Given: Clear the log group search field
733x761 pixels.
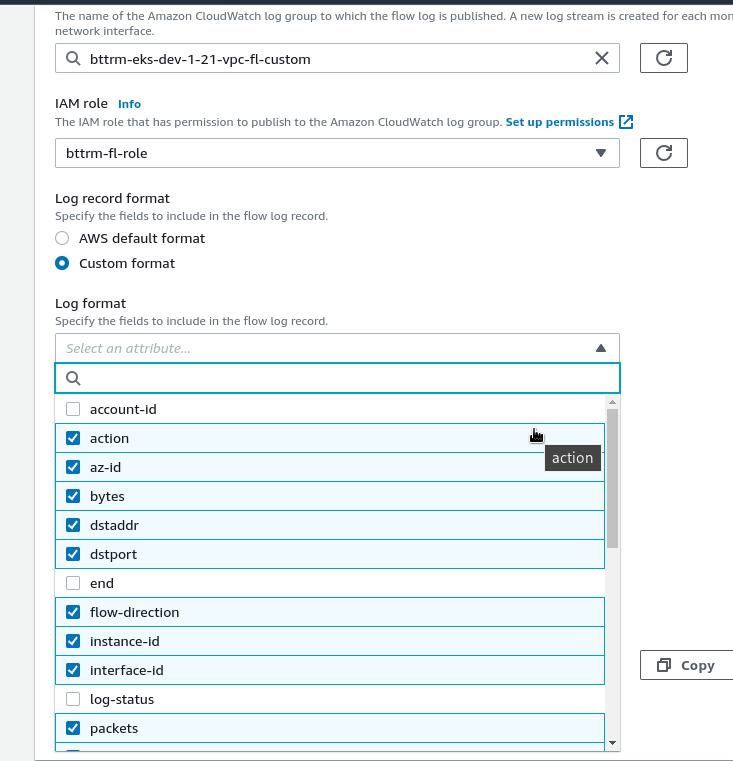Looking at the screenshot, I should [601, 58].
